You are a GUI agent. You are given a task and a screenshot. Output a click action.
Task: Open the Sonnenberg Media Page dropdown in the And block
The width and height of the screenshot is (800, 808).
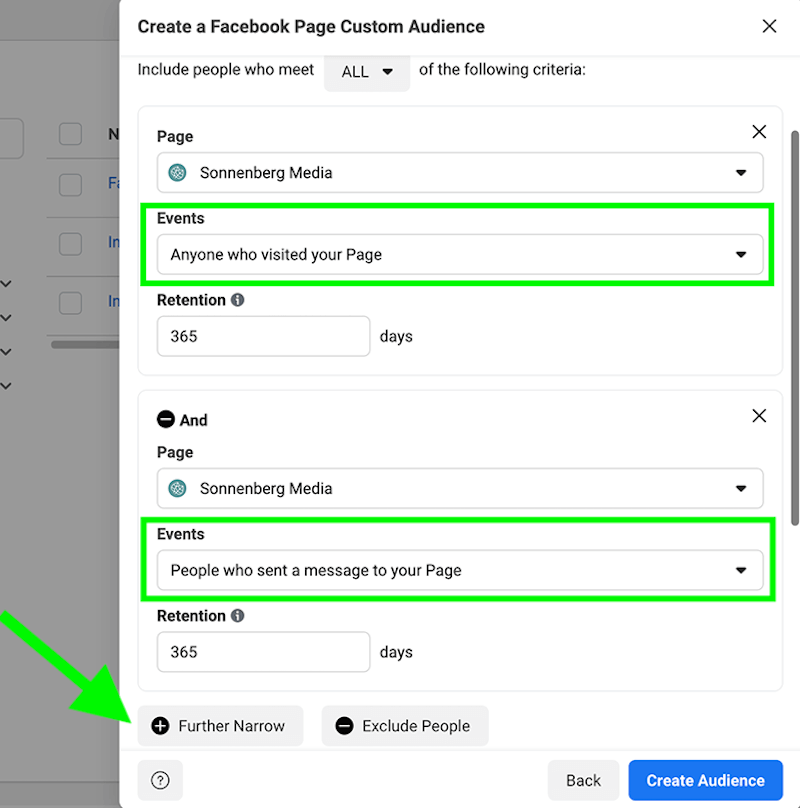(x=460, y=489)
